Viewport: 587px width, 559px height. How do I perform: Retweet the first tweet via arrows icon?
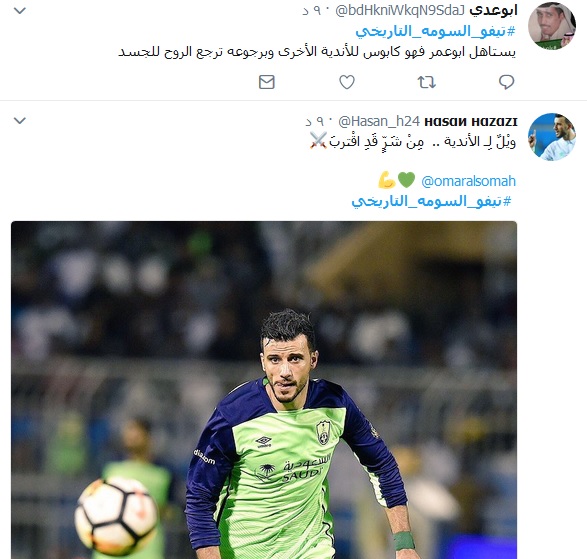(x=426, y=82)
